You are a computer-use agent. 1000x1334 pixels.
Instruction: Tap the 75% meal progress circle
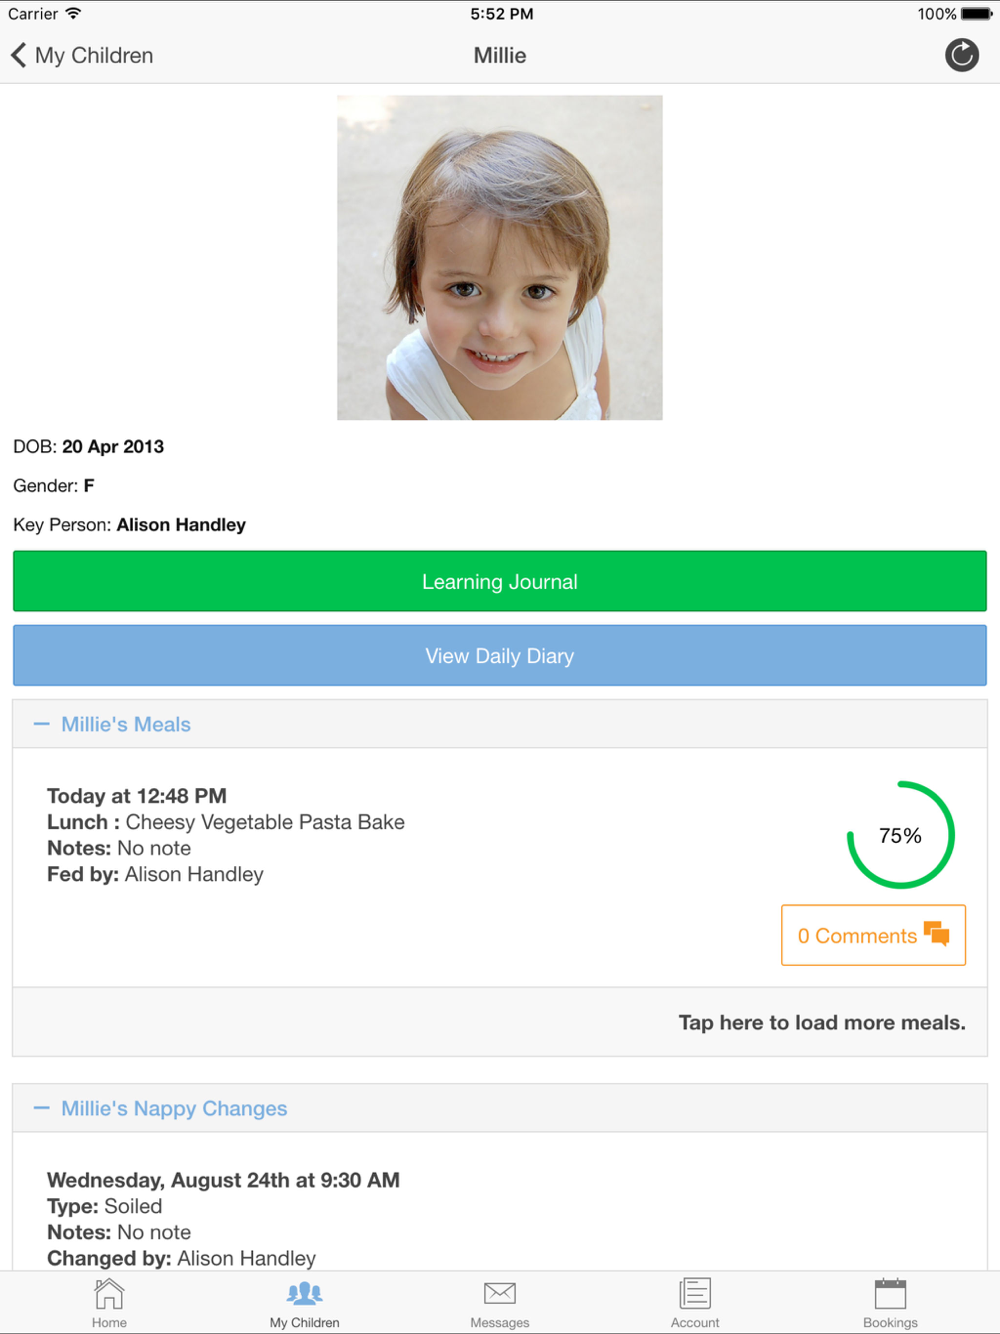(x=900, y=835)
